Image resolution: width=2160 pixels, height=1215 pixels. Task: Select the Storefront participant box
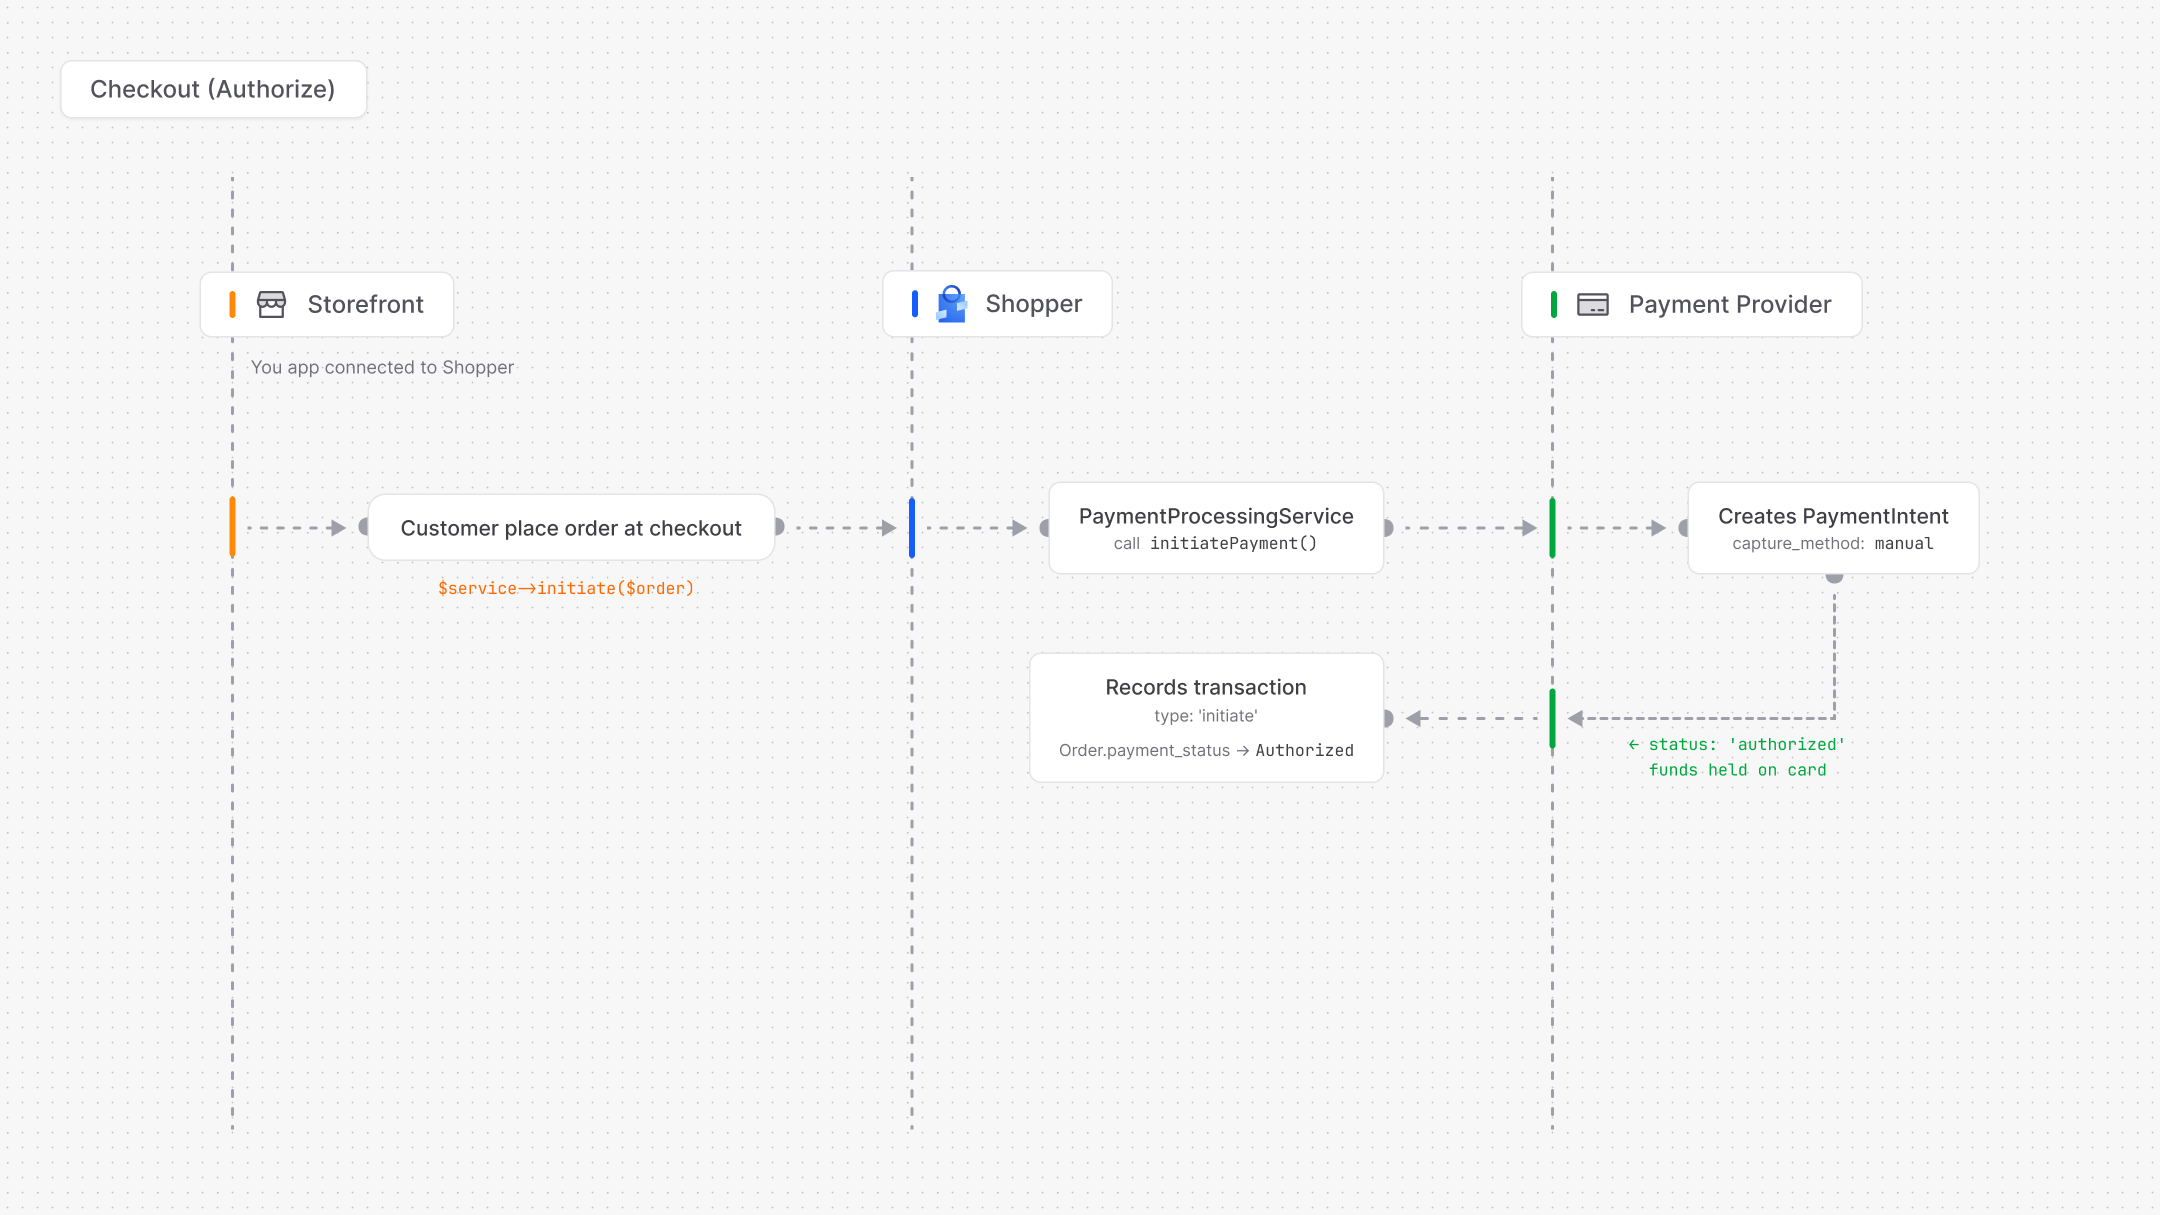pyautogui.click(x=327, y=304)
